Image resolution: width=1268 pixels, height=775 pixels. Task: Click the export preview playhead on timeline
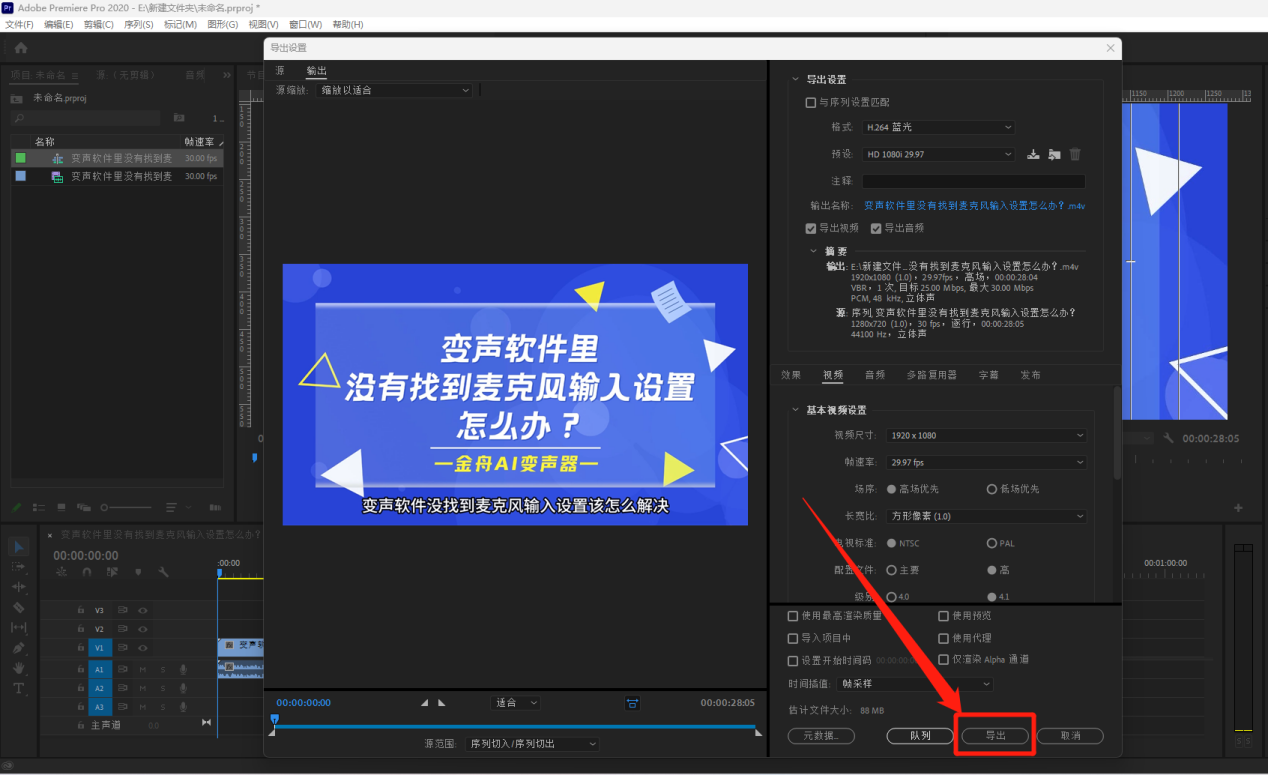point(275,719)
